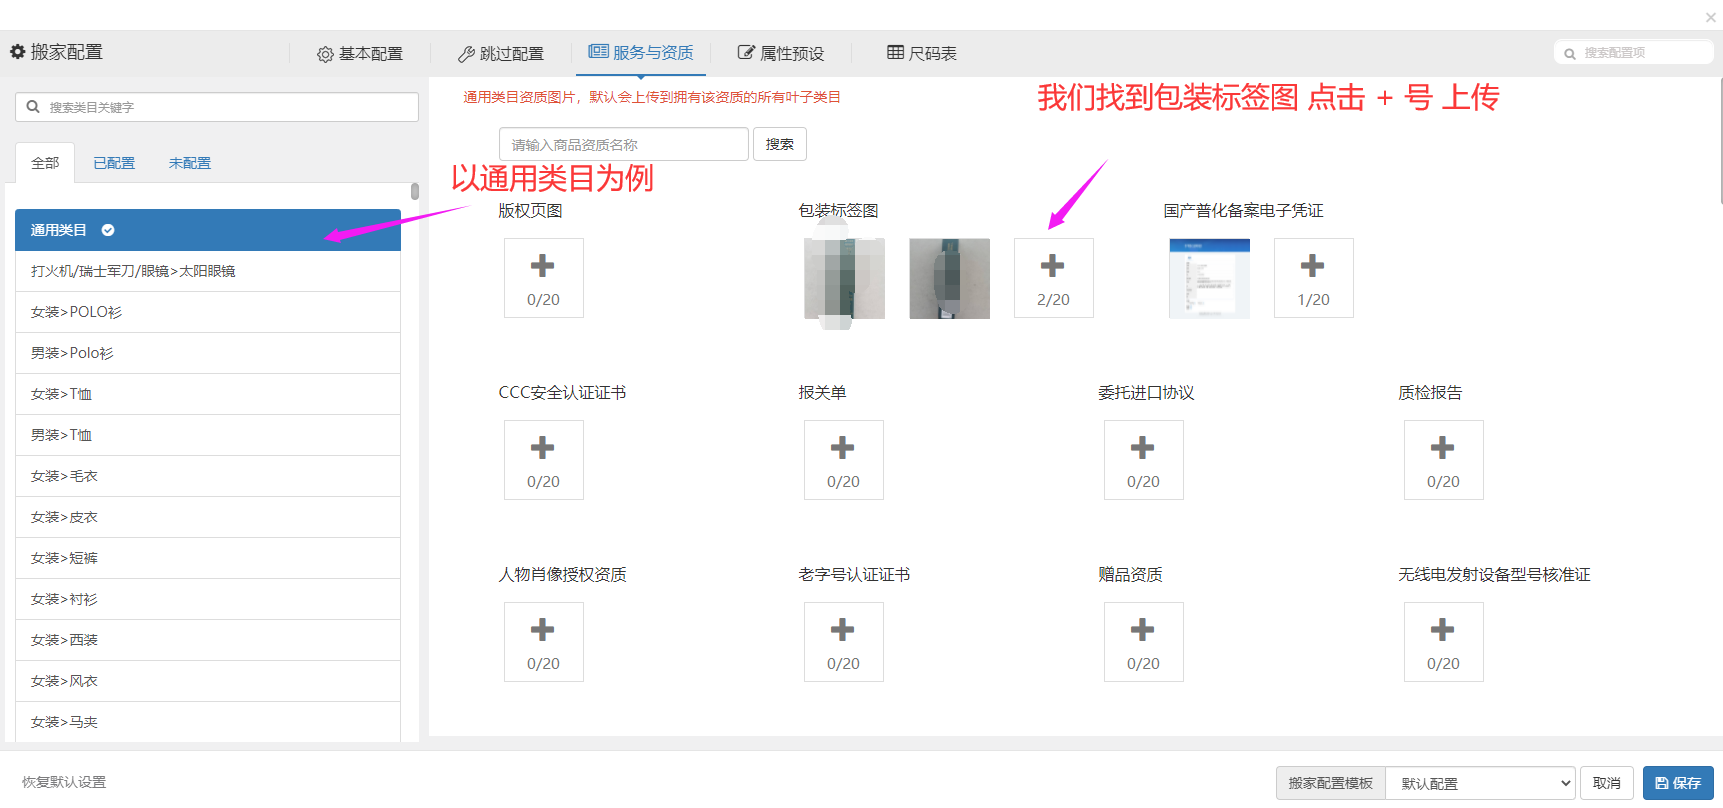Focus 请输入商品资质名称 input field
The height and width of the screenshot is (808, 1723).
(x=623, y=144)
